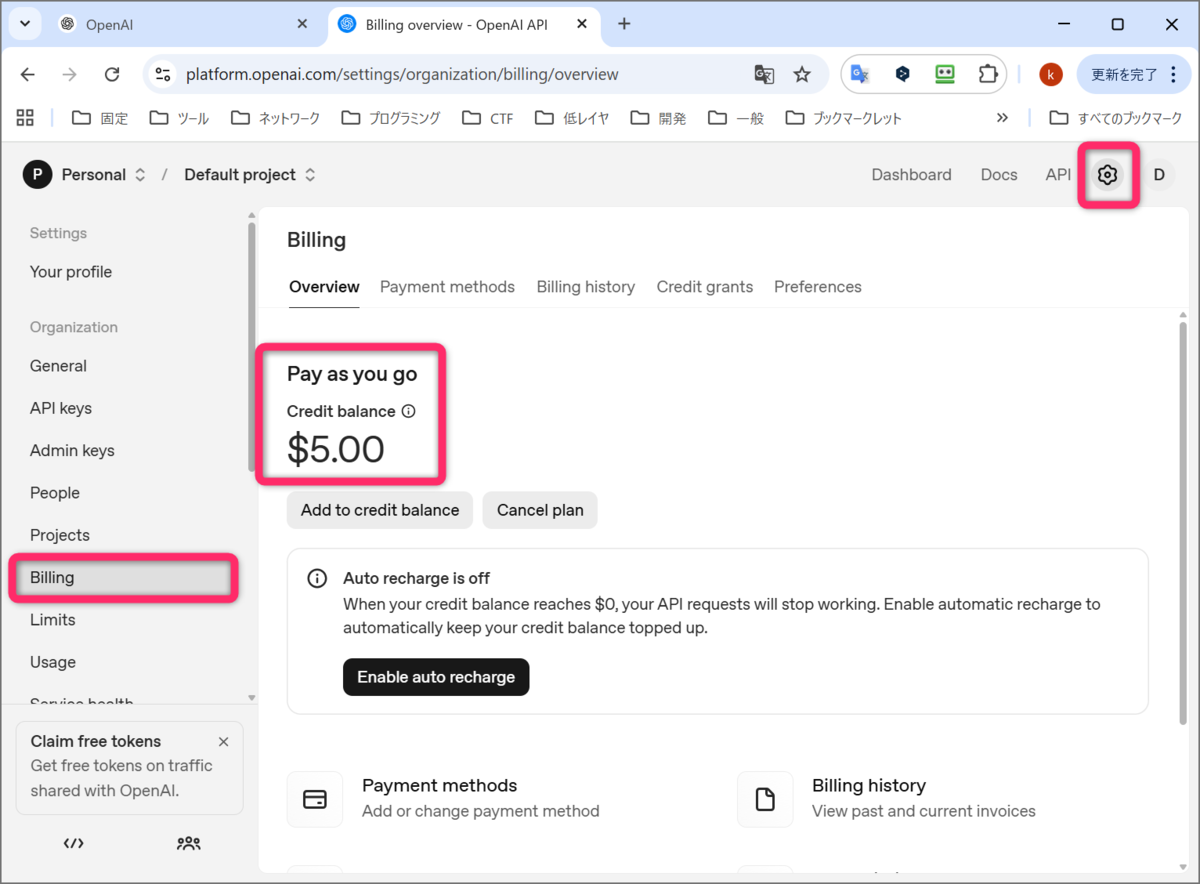Image resolution: width=1200 pixels, height=884 pixels.
Task: Bookmark this page with the star icon
Action: [x=802, y=74]
